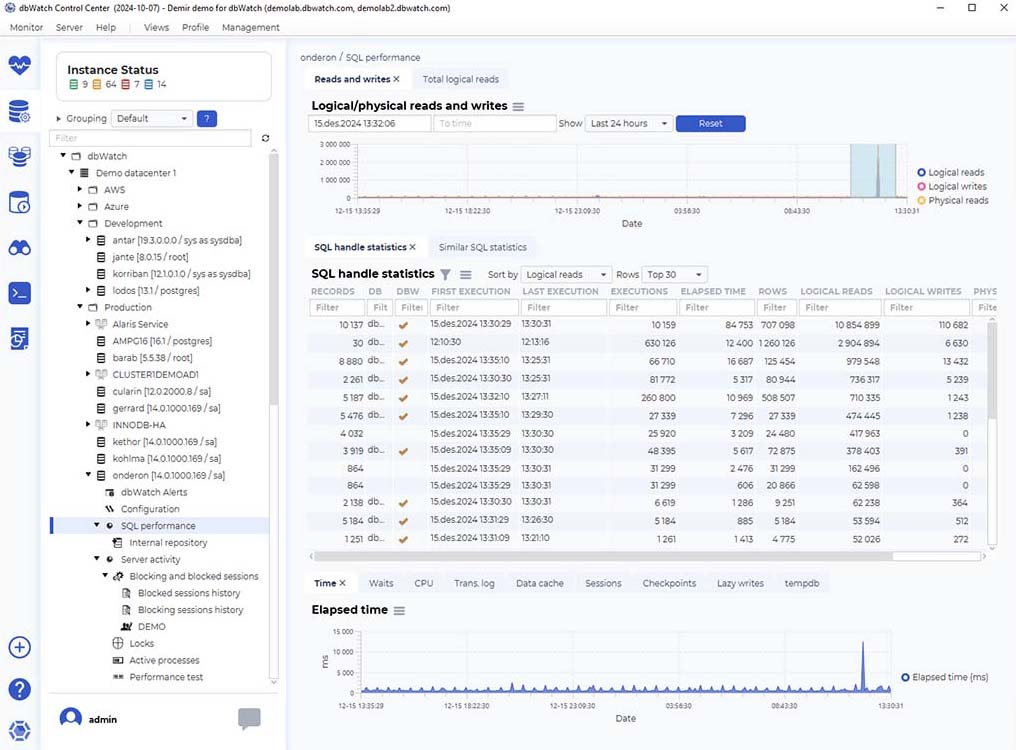This screenshot has height=750, width=1016.
Task: Open the Rows Top 30 dropdown
Action: click(x=675, y=274)
